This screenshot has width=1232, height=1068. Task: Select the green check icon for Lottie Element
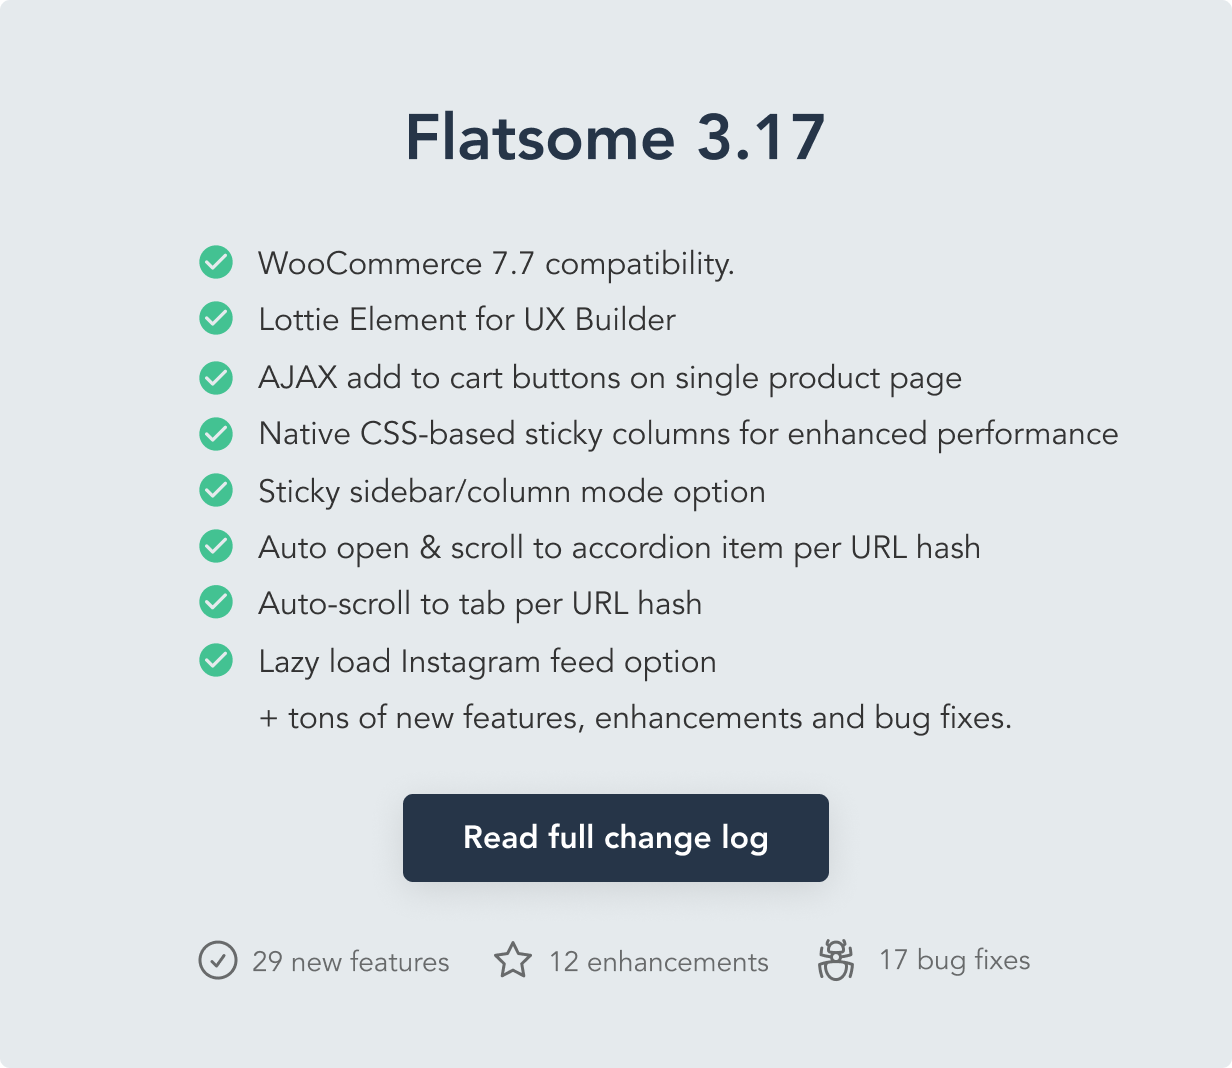pyautogui.click(x=216, y=319)
